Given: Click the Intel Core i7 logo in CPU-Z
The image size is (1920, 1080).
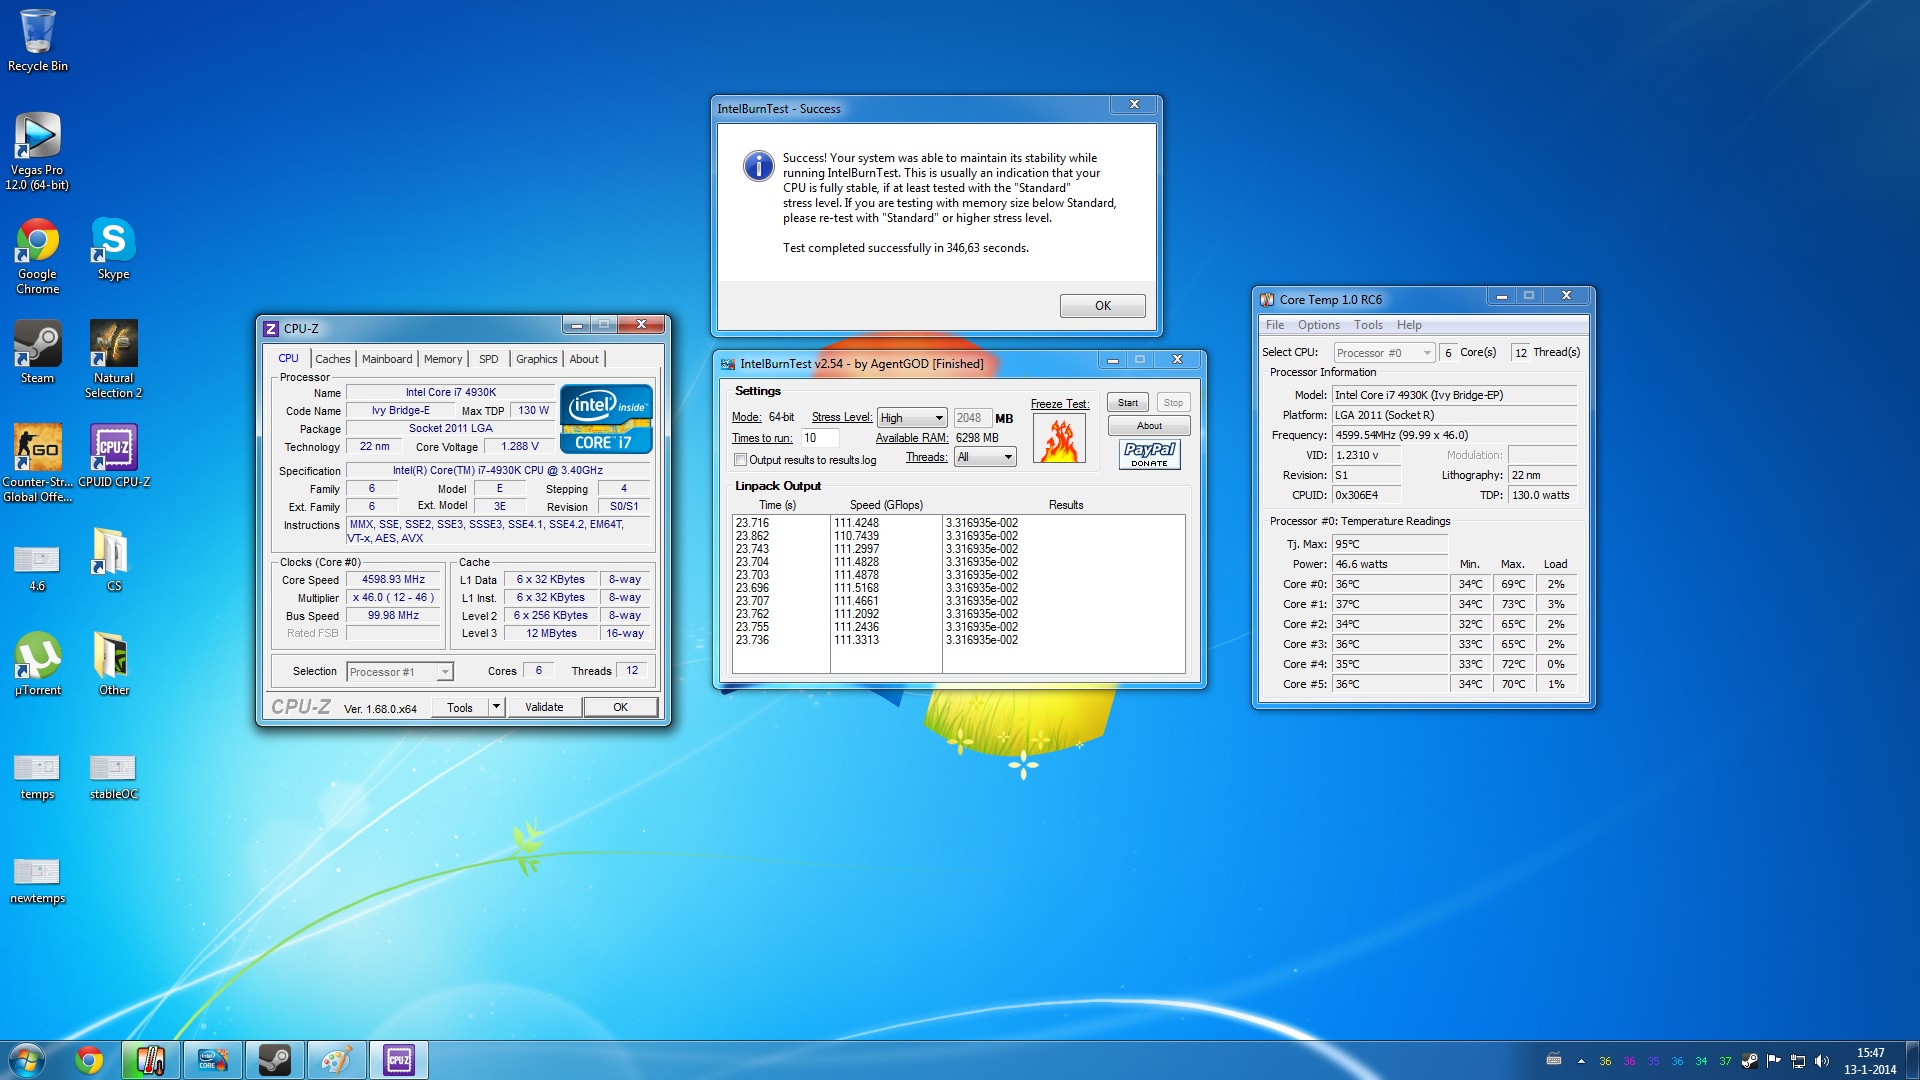Looking at the screenshot, I should [607, 419].
